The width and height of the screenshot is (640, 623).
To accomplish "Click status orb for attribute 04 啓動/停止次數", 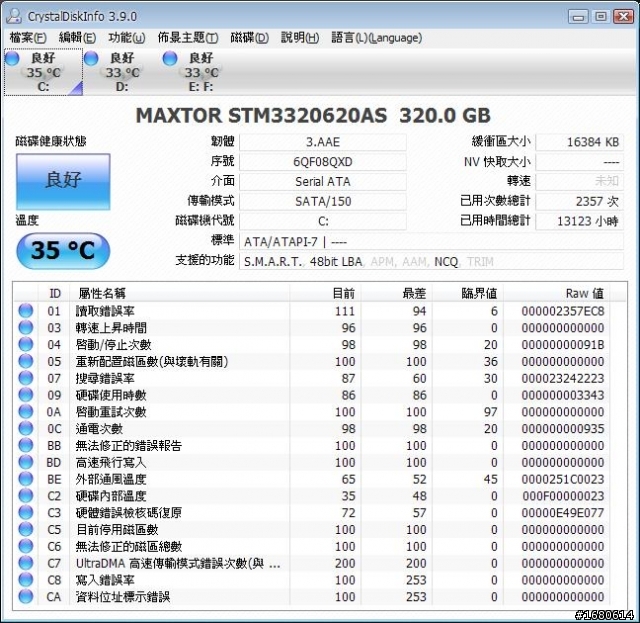I will pyautogui.click(x=26, y=344).
